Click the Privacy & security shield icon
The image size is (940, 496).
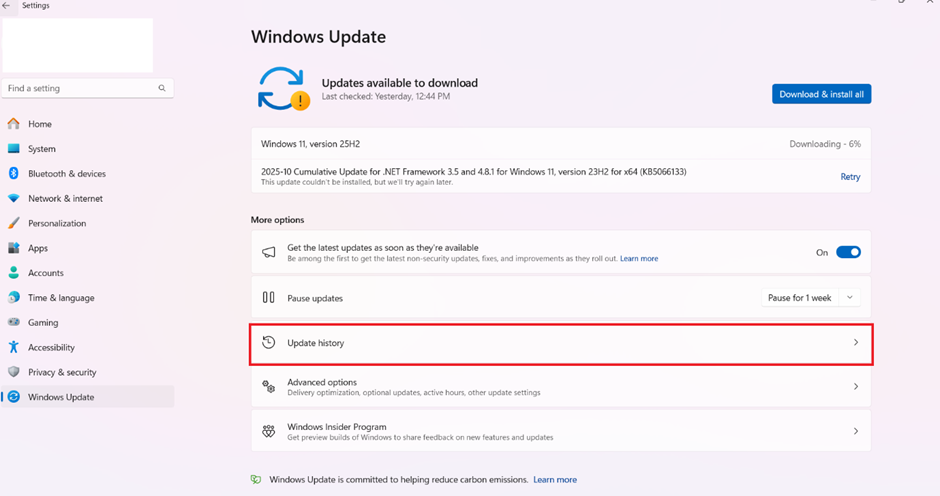coord(14,372)
